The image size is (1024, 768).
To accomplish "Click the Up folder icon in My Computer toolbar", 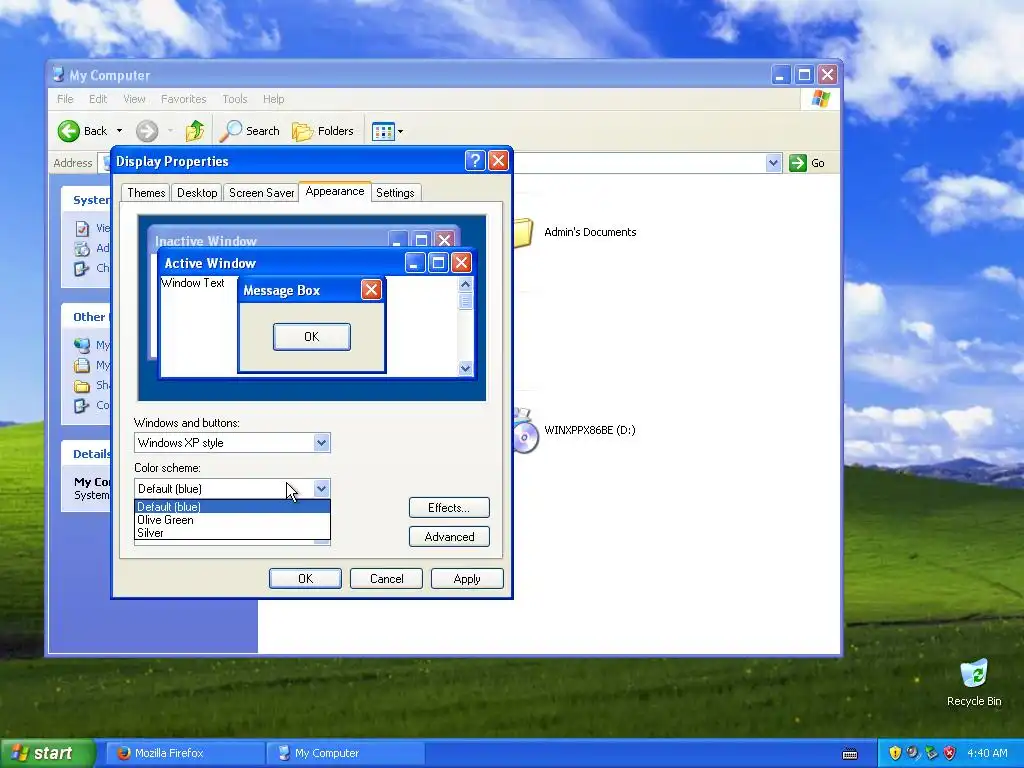I will pos(194,131).
